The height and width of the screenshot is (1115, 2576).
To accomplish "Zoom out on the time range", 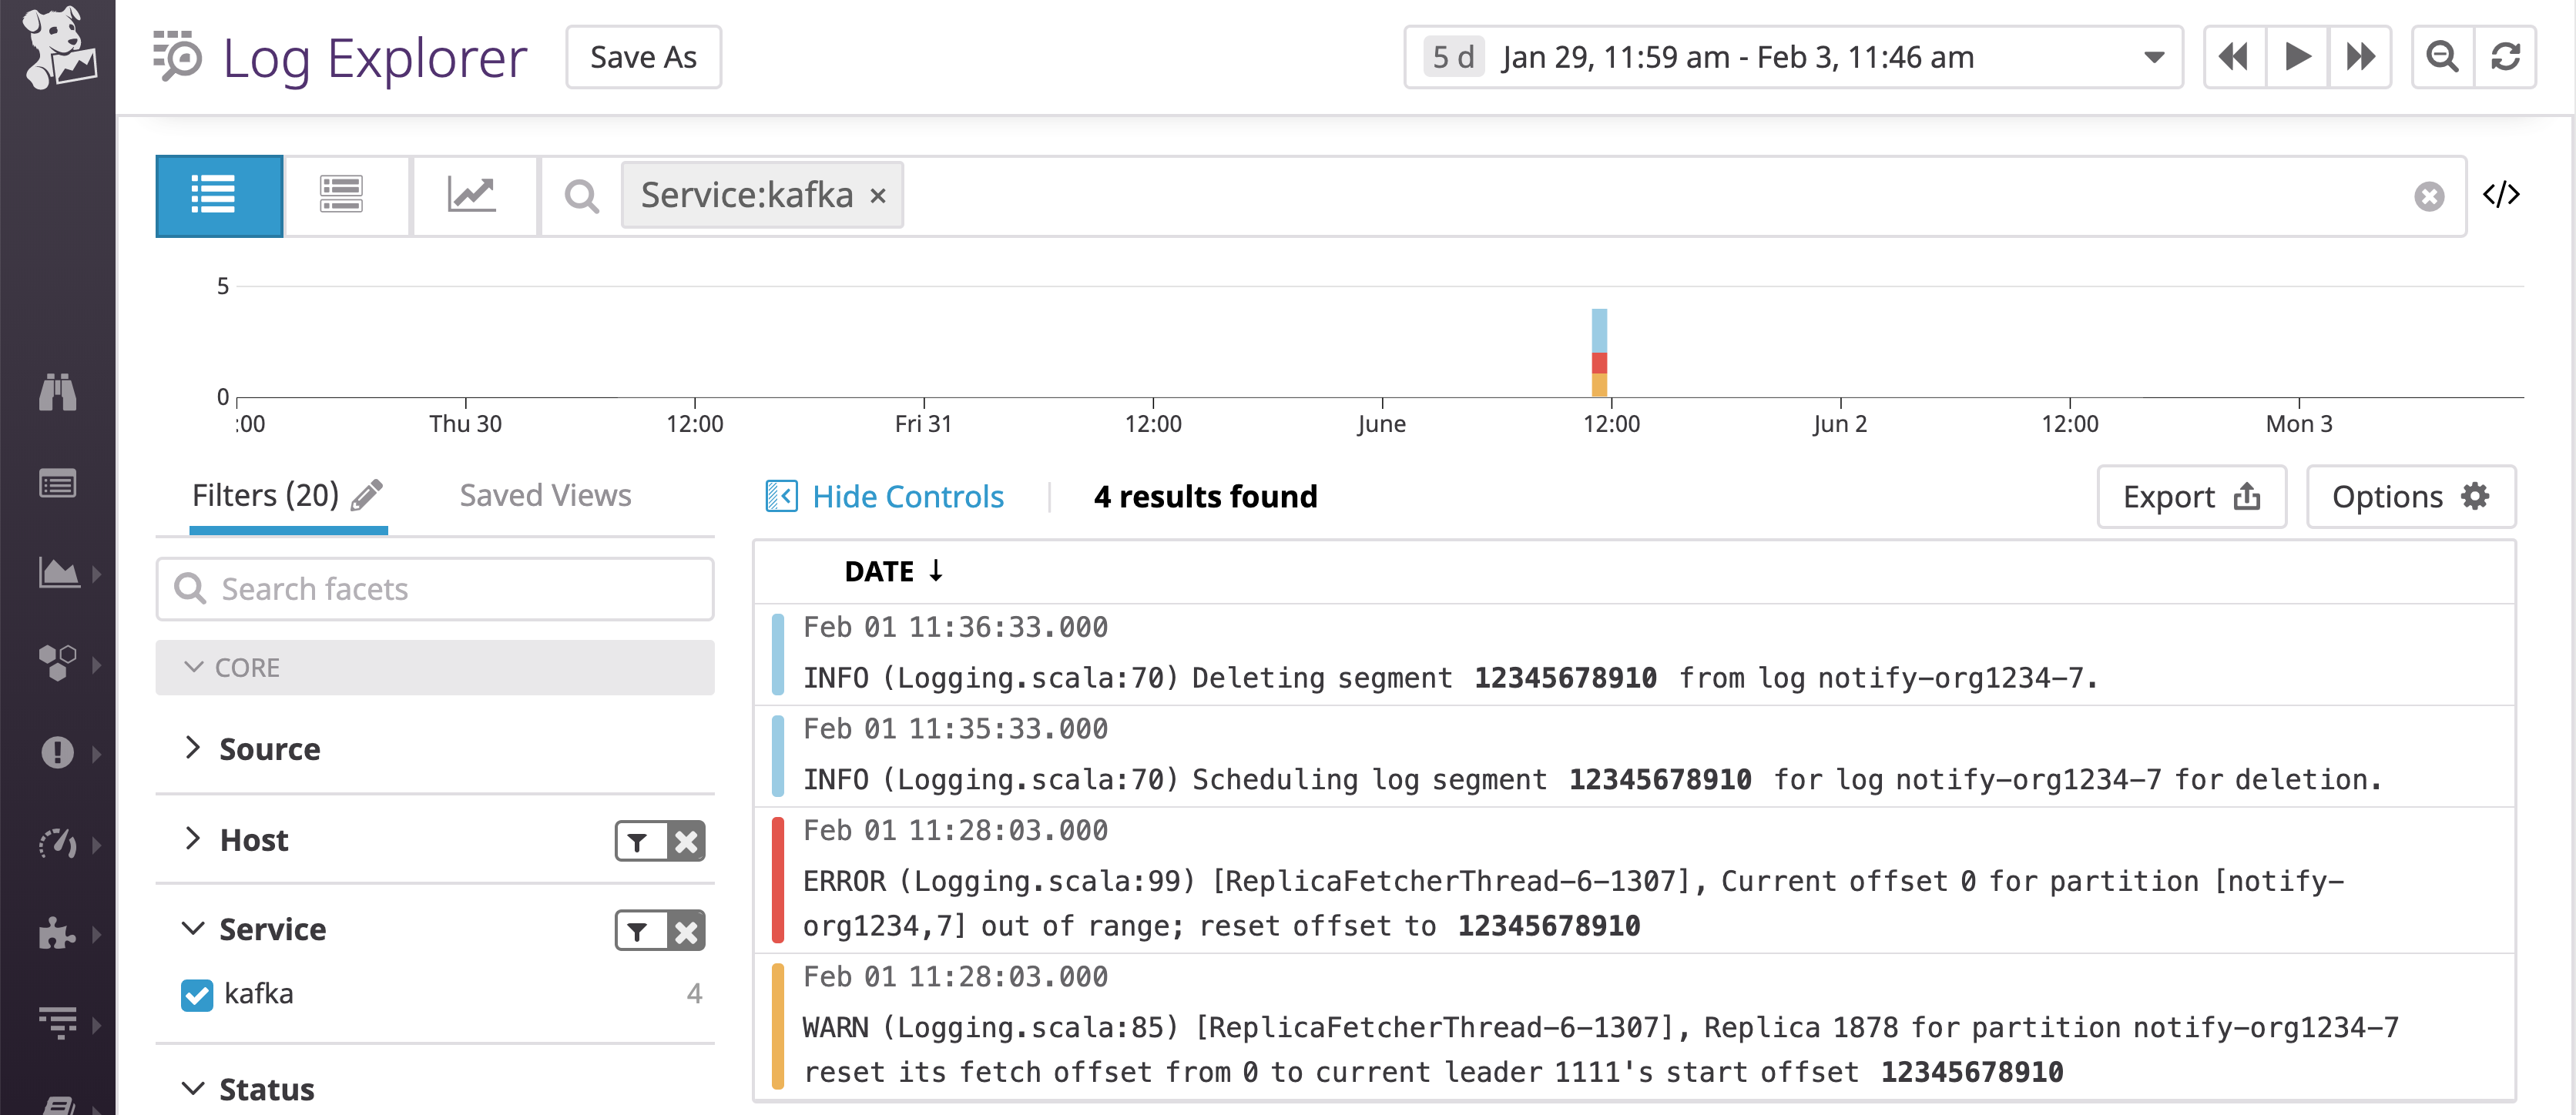I will 2441,57.
